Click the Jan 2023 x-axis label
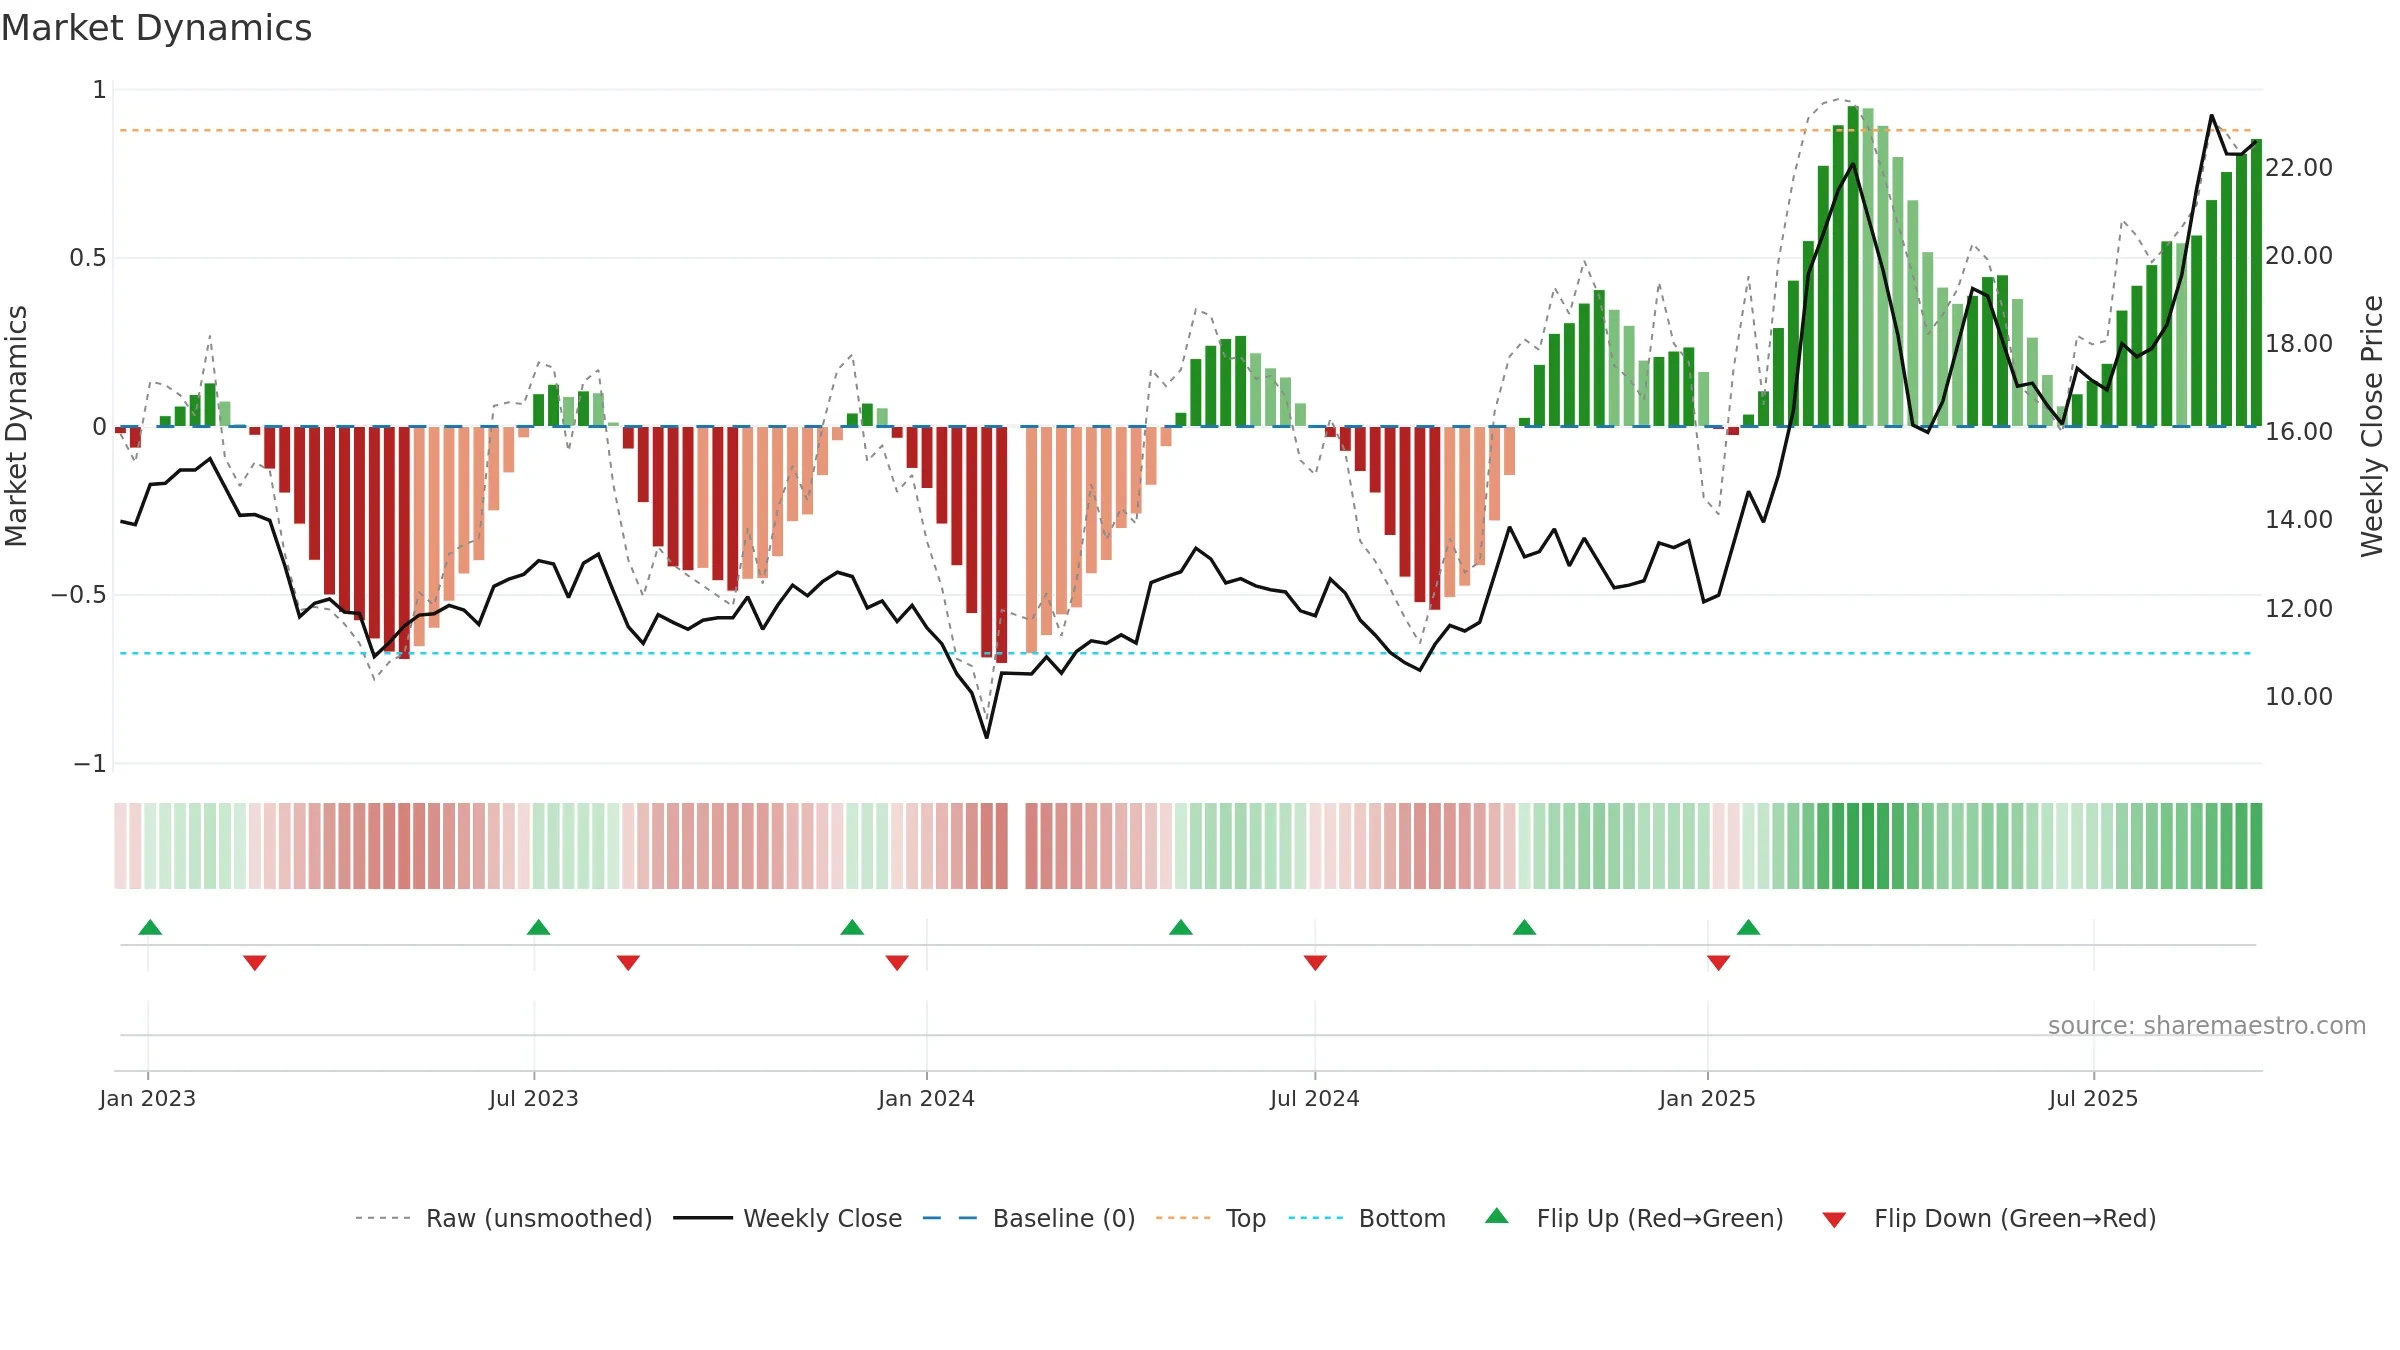This screenshot has height=1350, width=2400. (x=148, y=1098)
